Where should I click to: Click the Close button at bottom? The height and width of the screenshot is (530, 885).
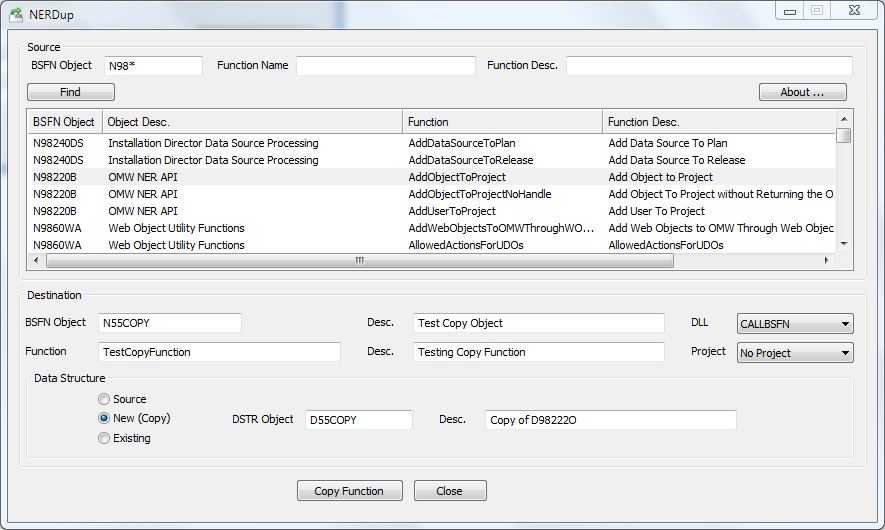(449, 491)
